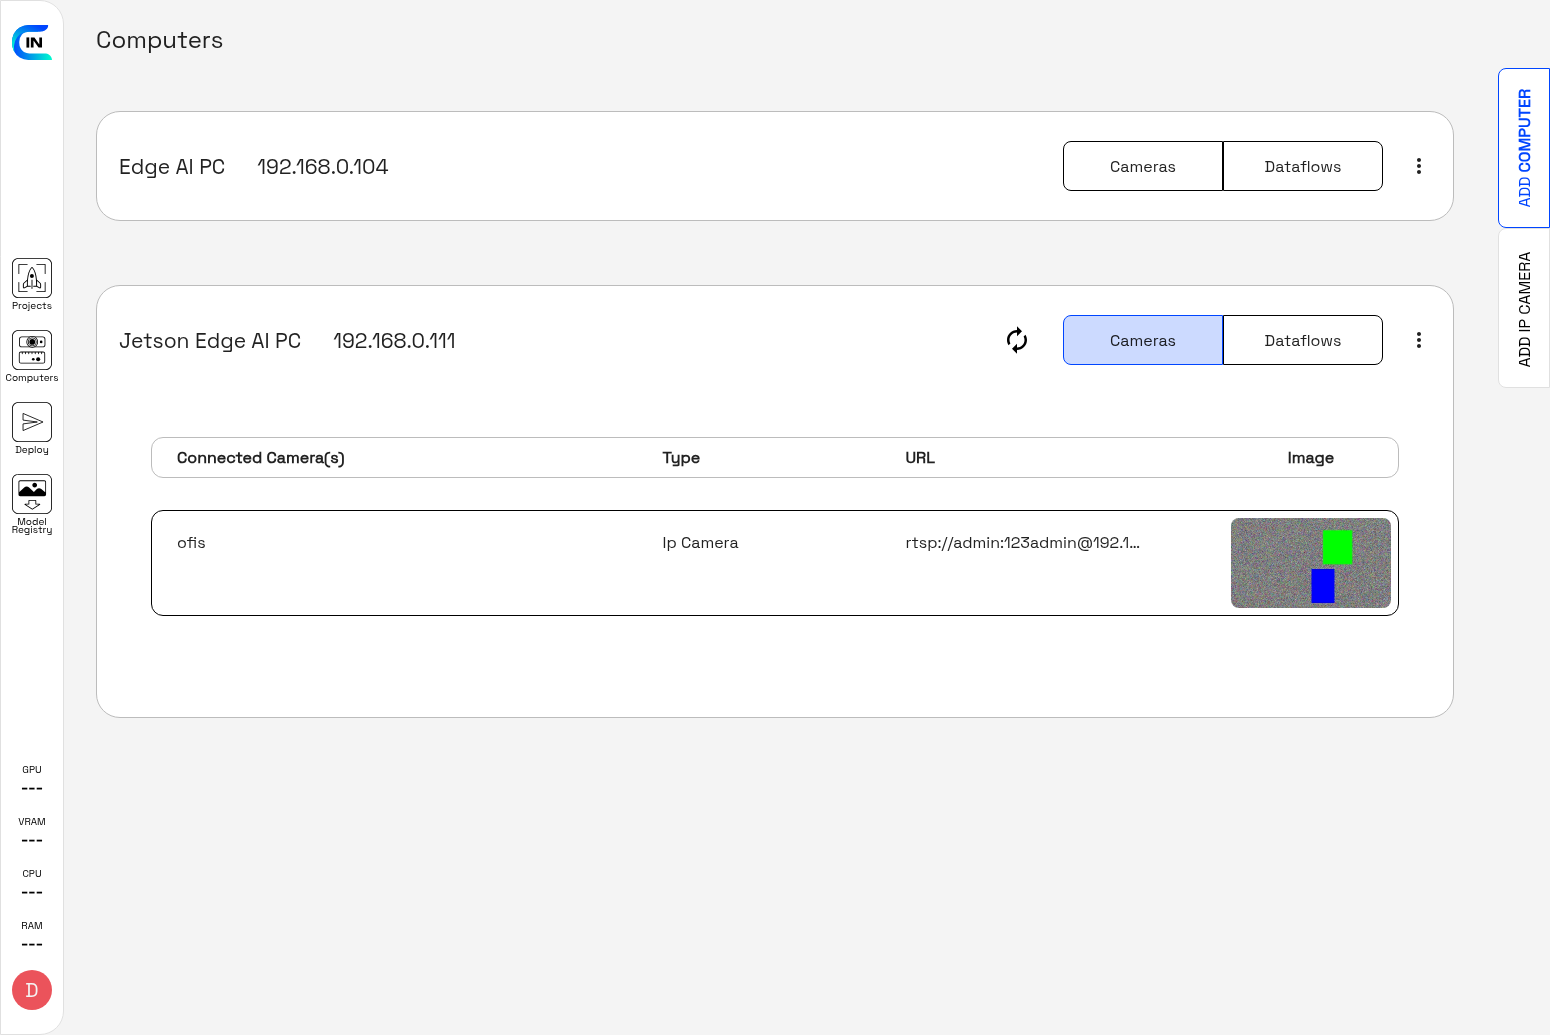Click the IN logo icon
Image resolution: width=1550 pixels, height=1035 pixels.
click(x=32, y=42)
